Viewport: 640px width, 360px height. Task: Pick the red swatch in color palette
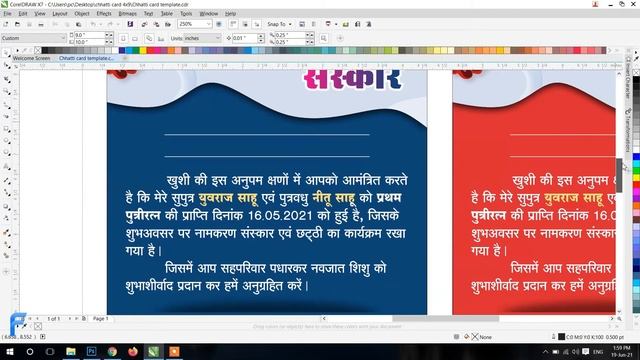click(150, 50)
